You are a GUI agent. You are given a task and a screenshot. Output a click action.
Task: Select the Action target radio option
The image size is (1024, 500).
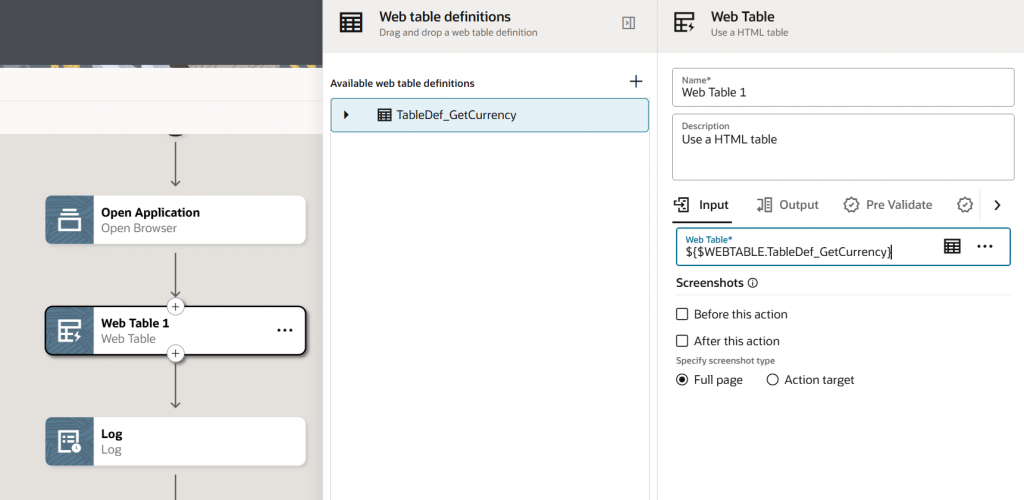(772, 380)
